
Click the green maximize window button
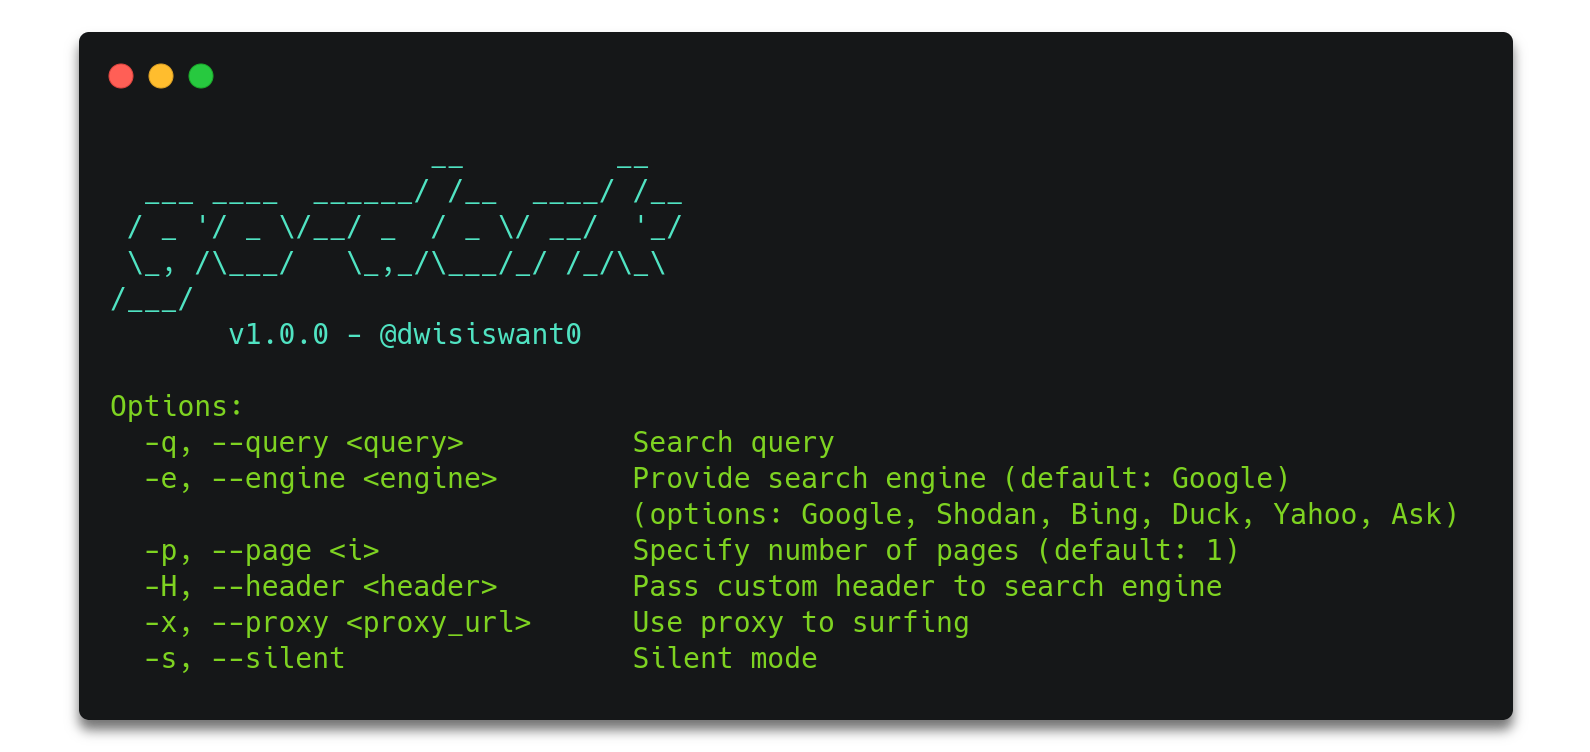click(201, 76)
